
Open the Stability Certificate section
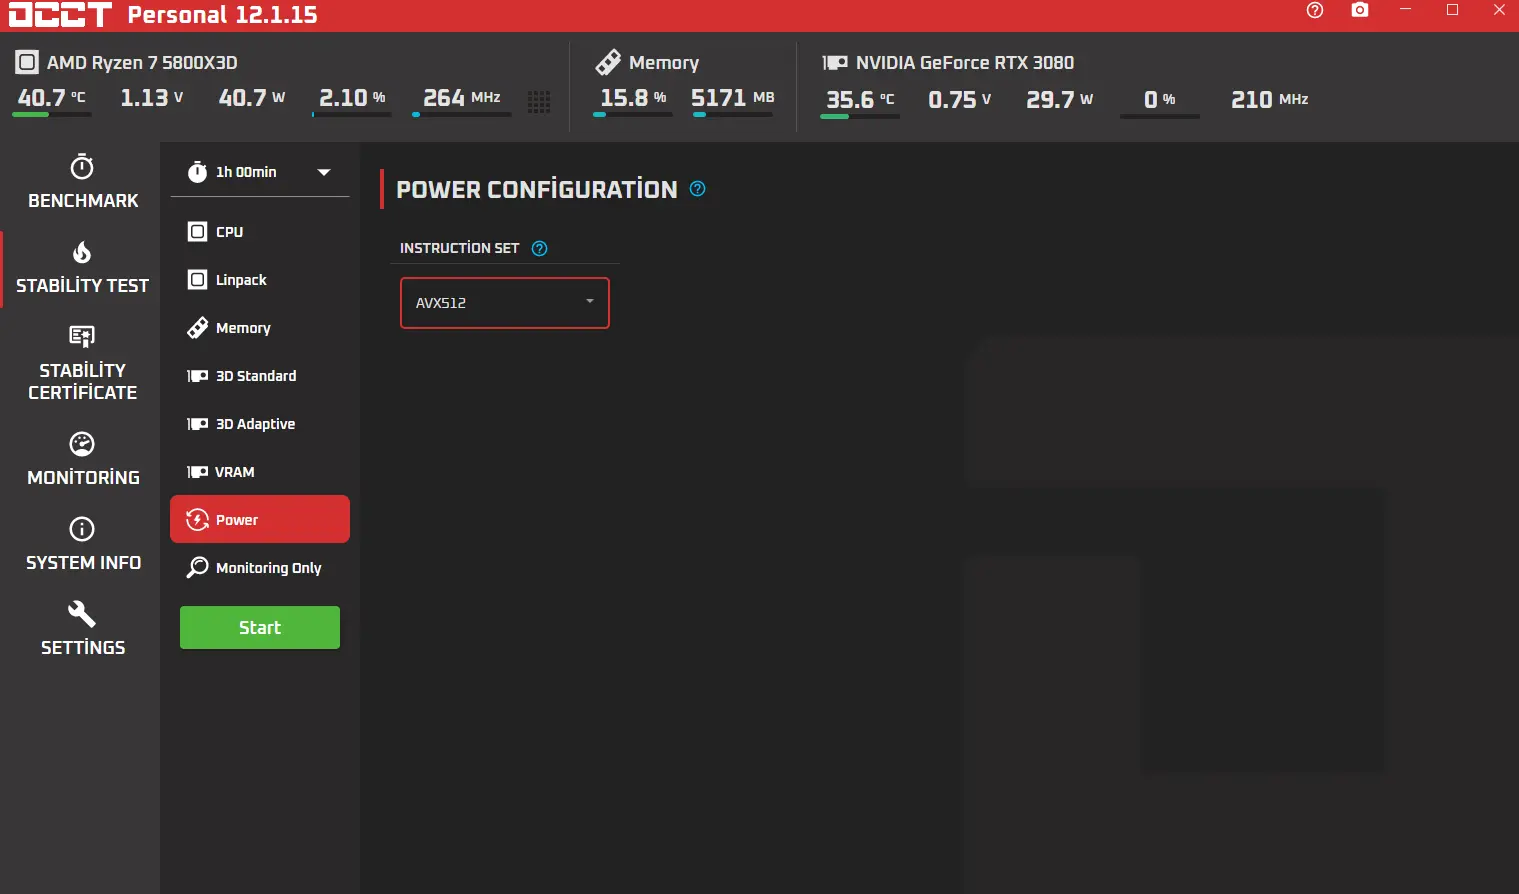point(82,363)
